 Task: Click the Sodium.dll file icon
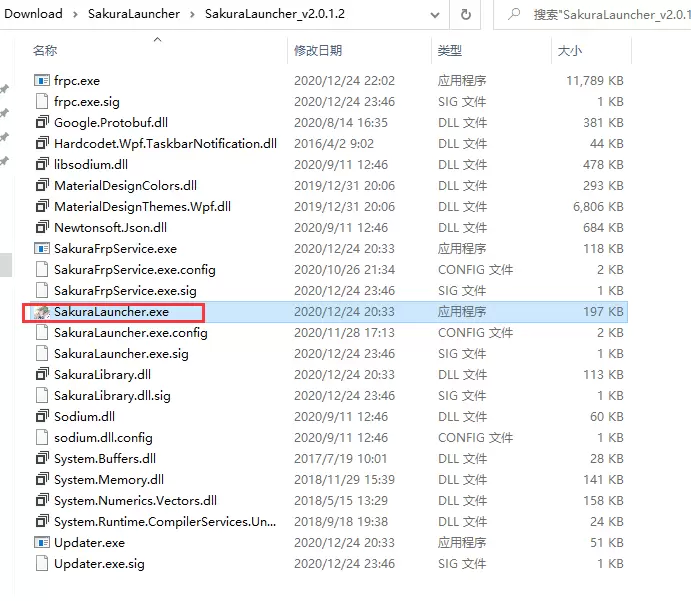pos(42,417)
